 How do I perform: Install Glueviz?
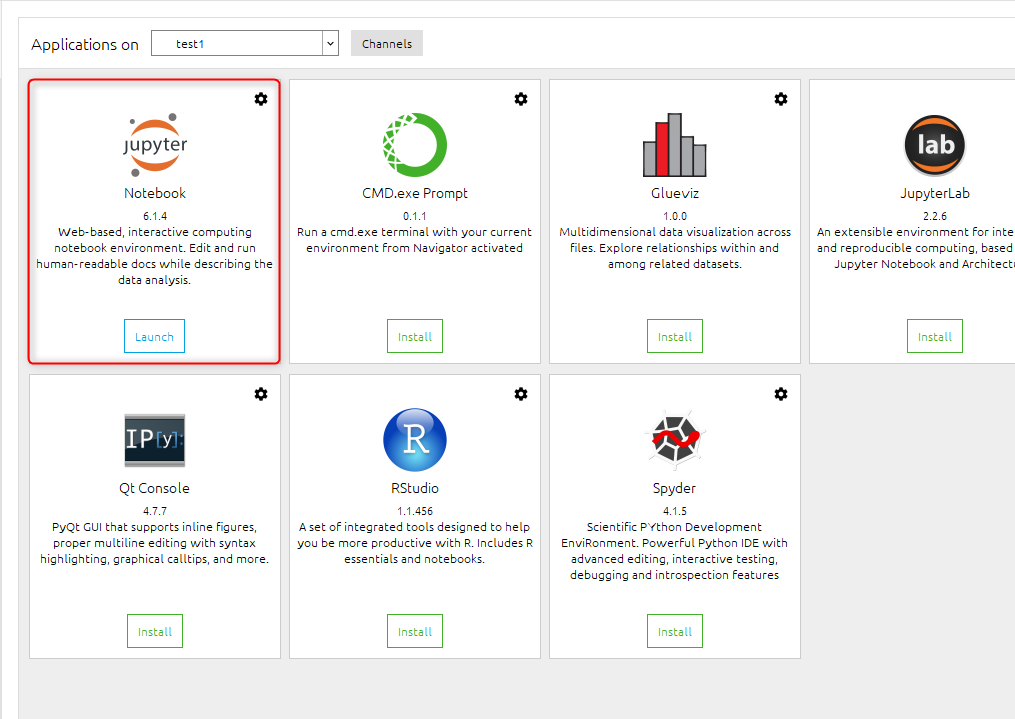(x=675, y=336)
